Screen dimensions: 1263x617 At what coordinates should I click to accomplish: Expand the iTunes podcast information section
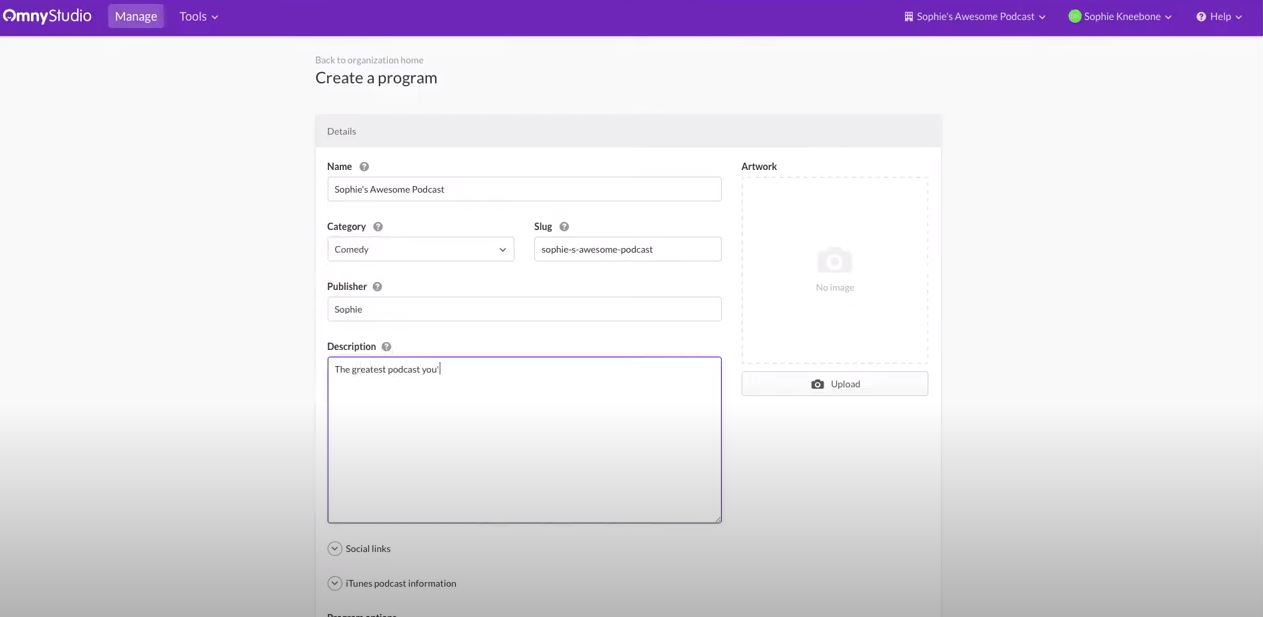coord(392,584)
